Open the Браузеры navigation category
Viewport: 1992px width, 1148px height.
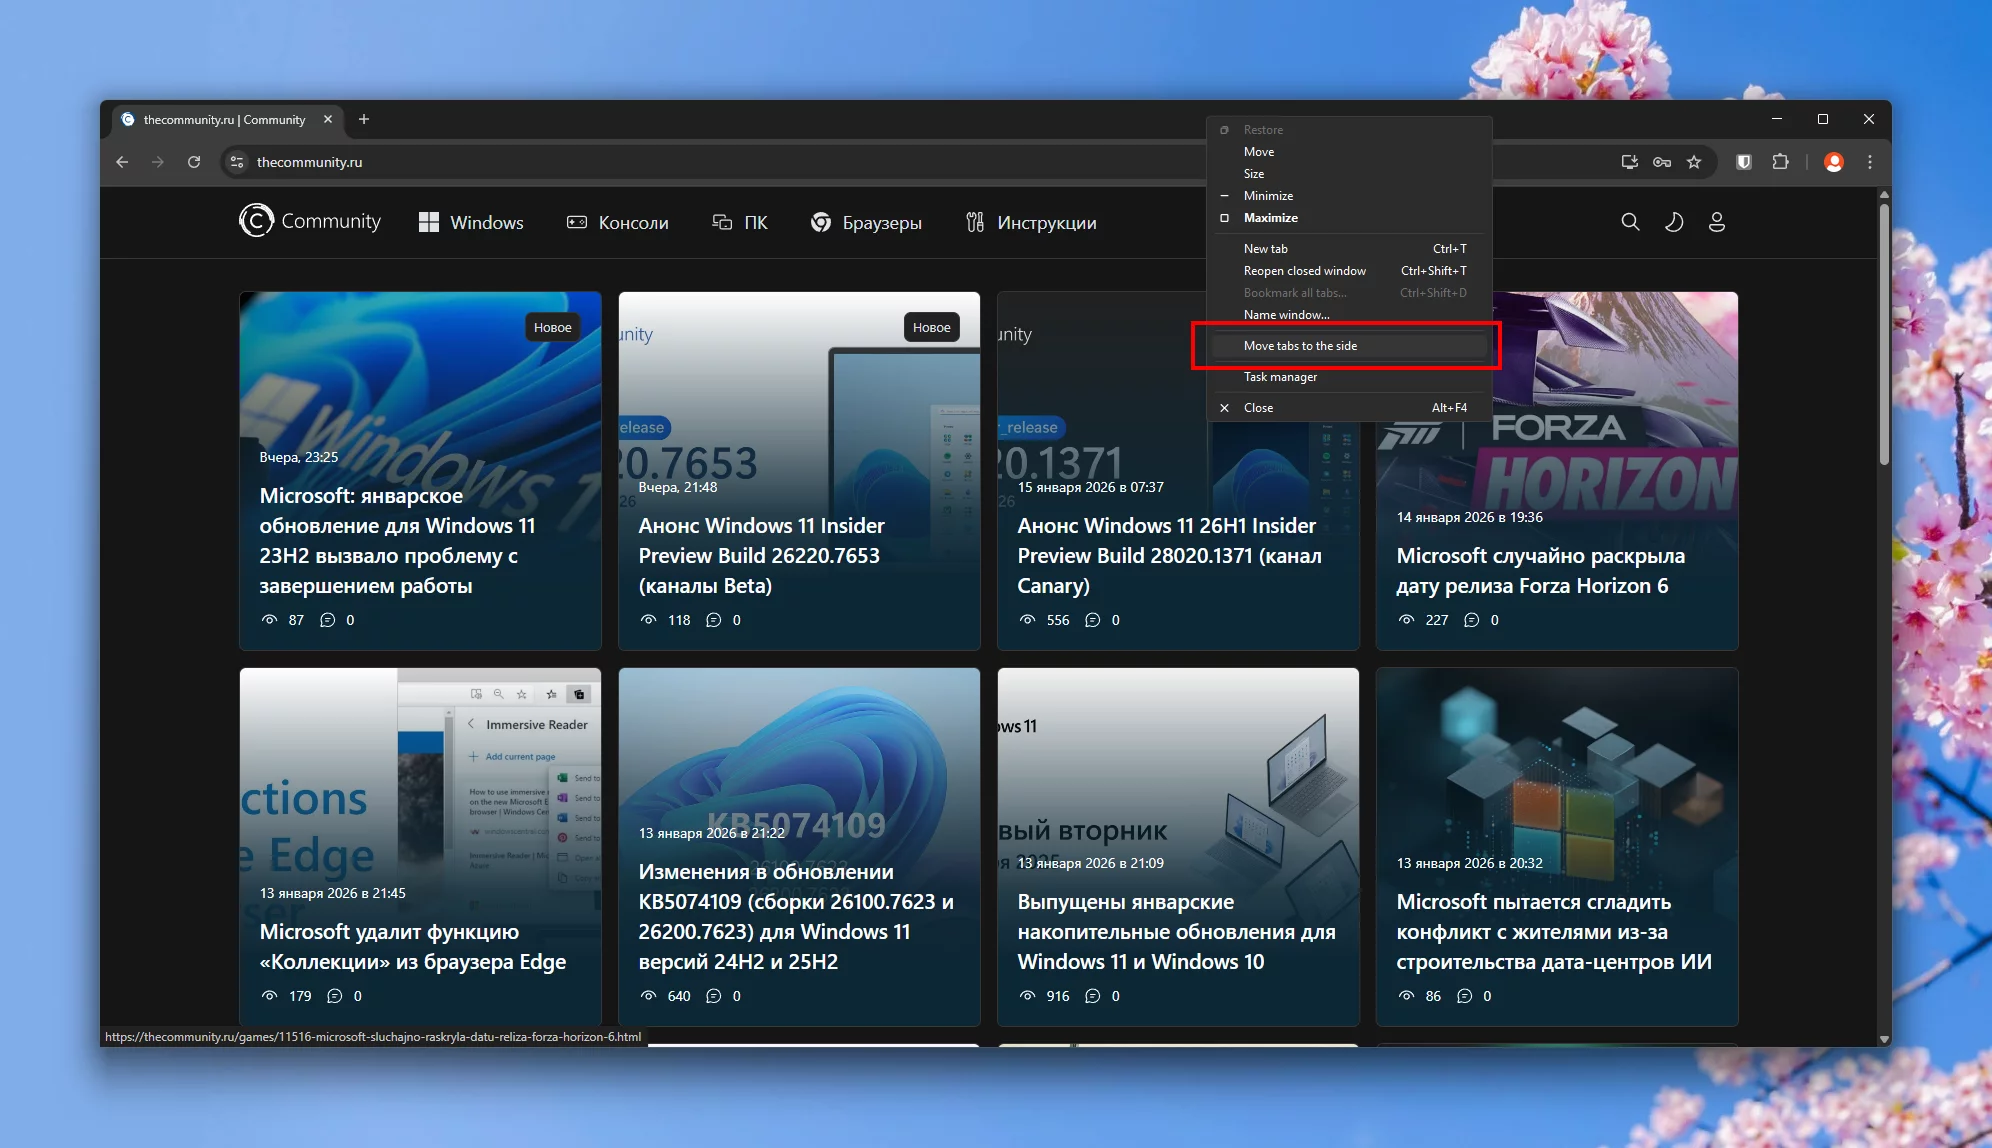click(x=866, y=222)
